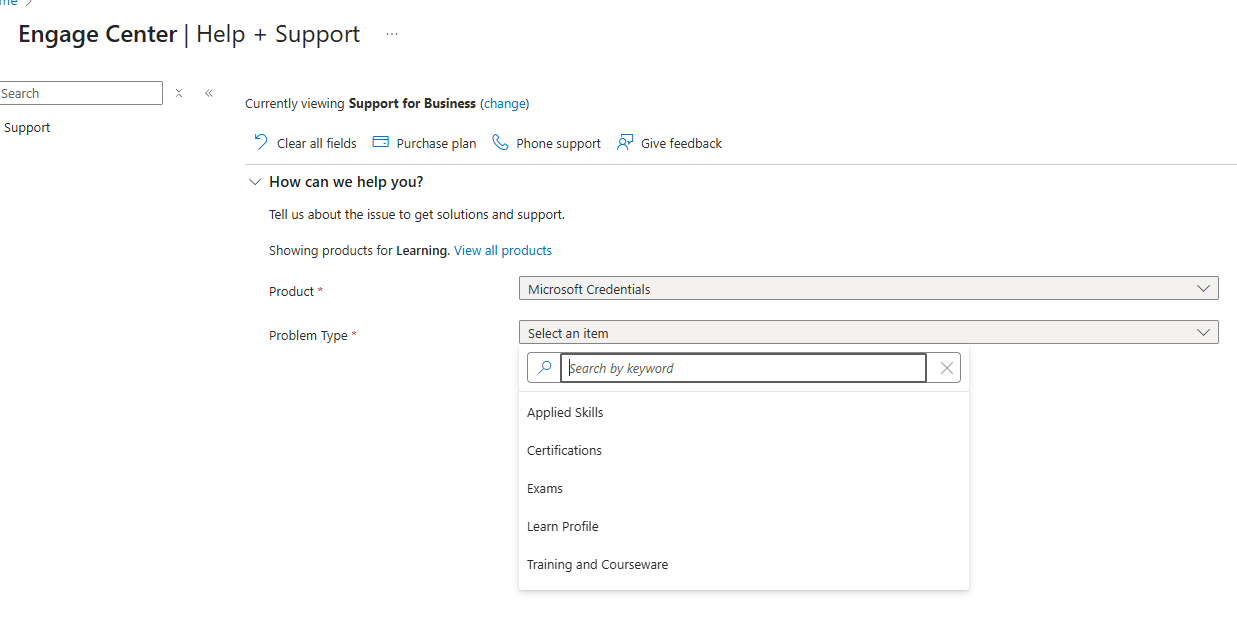Click the change link next to Support for Business
Screen dimensions: 1237x621
pos(505,103)
